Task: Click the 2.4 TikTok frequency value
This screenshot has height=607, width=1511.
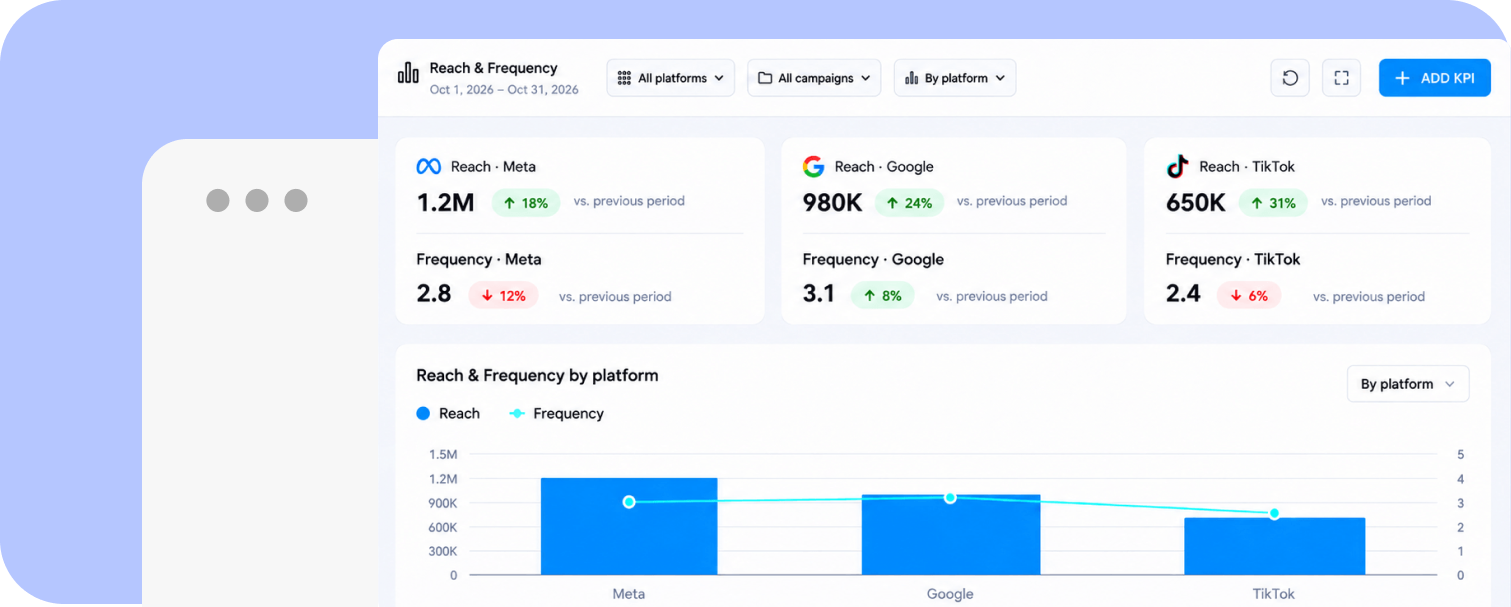Action: pyautogui.click(x=1183, y=294)
